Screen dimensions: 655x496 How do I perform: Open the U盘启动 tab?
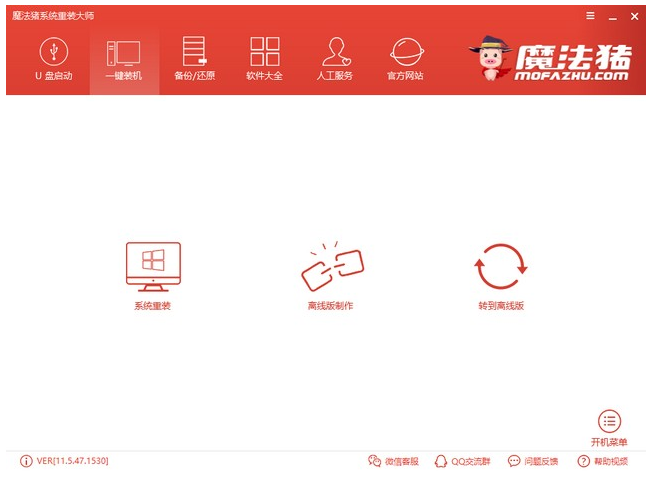click(53, 59)
